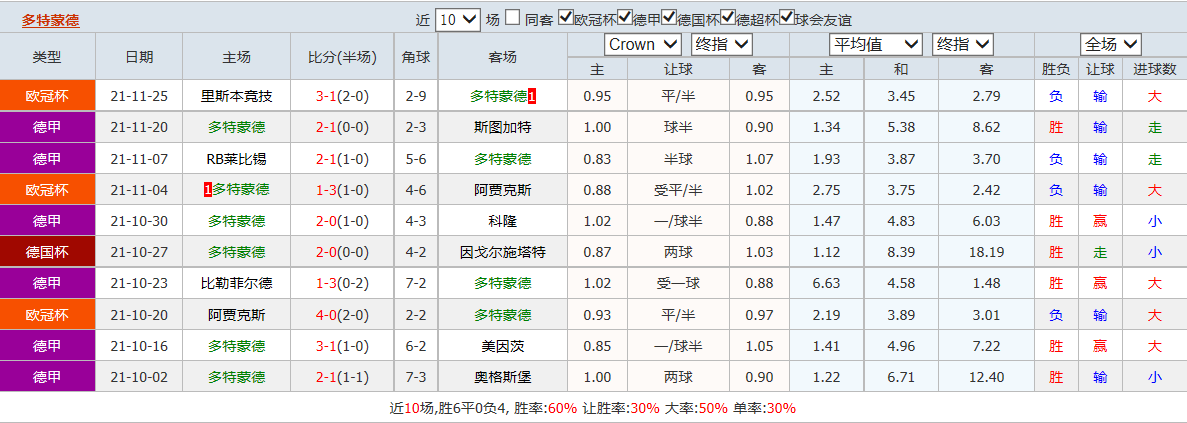The image size is (1187, 423).
Task: Click the red card badge in the 21-11-04 row
Action: 207,190
